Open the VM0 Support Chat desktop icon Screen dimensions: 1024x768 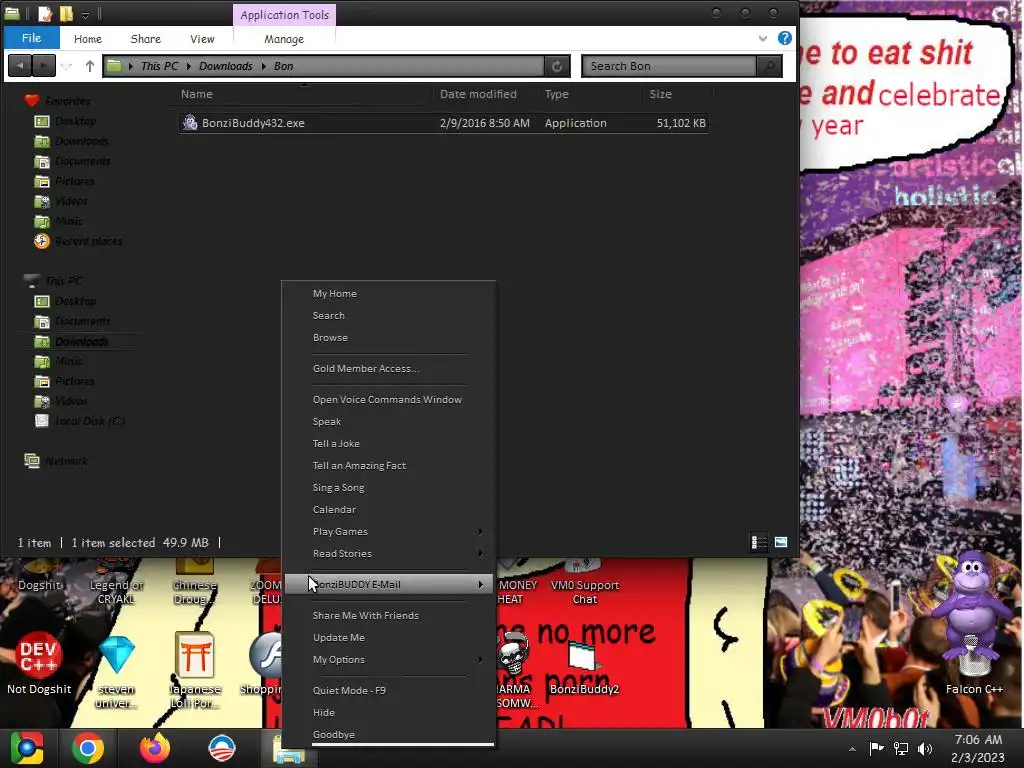(x=584, y=583)
